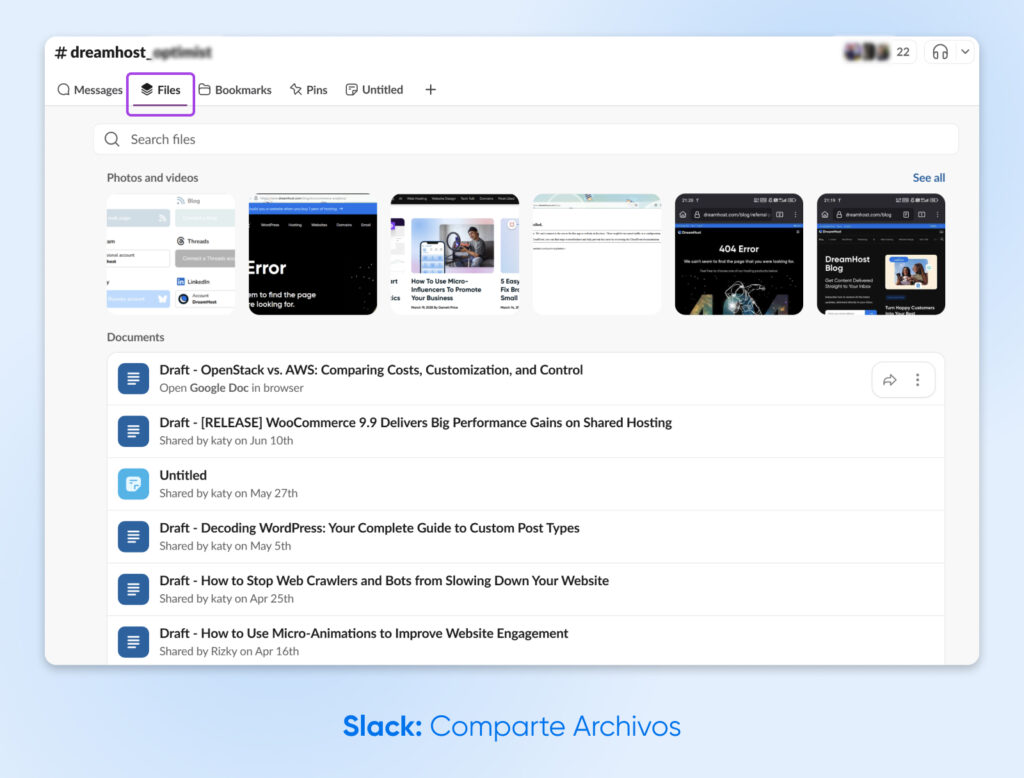Viewport: 1024px width, 778px height.
Task: Switch to the Messages tab
Action: (89, 89)
